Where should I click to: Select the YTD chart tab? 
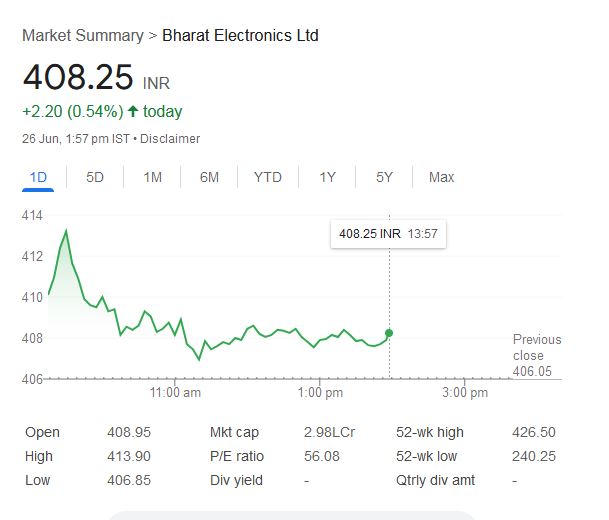coord(267,177)
